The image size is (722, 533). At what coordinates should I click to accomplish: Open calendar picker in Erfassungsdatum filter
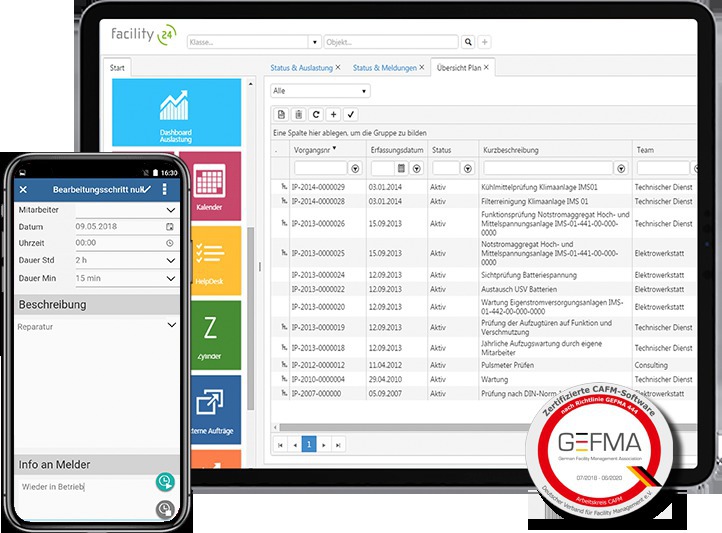click(402, 168)
